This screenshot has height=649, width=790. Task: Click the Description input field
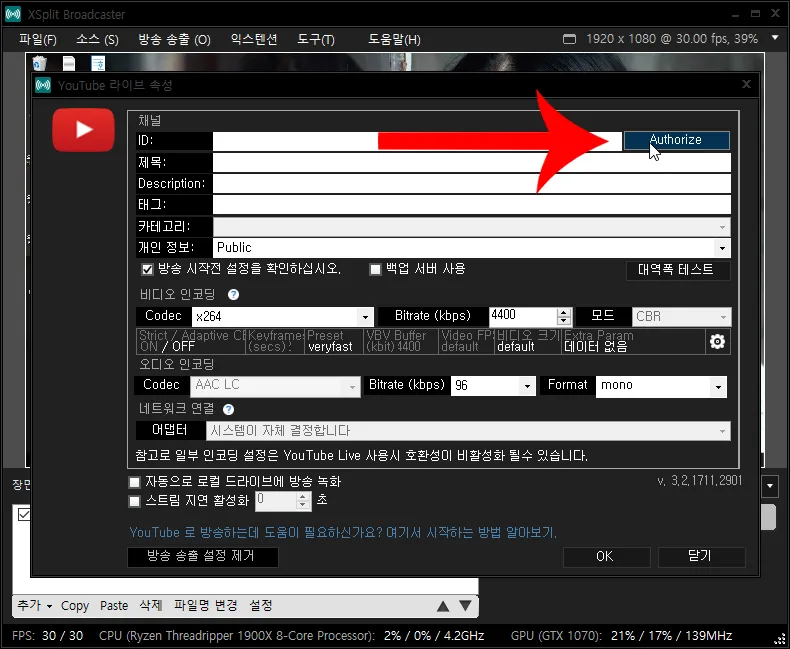pyautogui.click(x=472, y=183)
